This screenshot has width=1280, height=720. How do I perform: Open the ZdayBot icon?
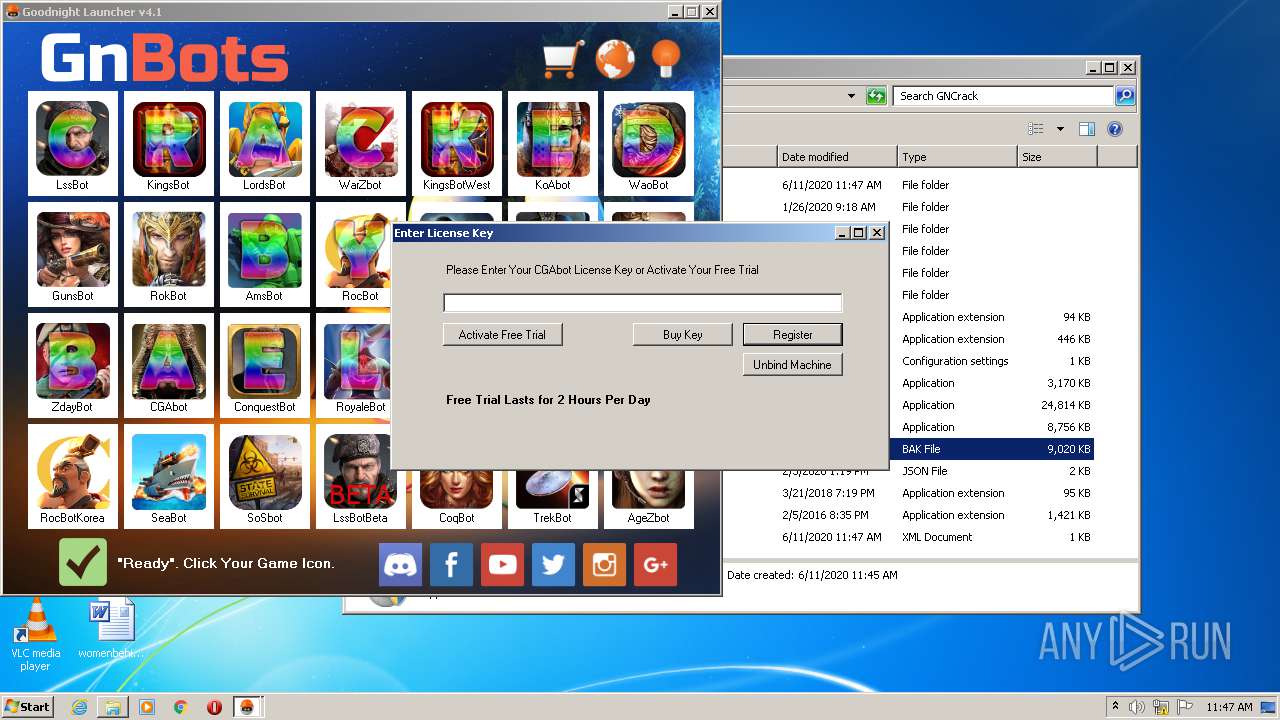(72, 365)
